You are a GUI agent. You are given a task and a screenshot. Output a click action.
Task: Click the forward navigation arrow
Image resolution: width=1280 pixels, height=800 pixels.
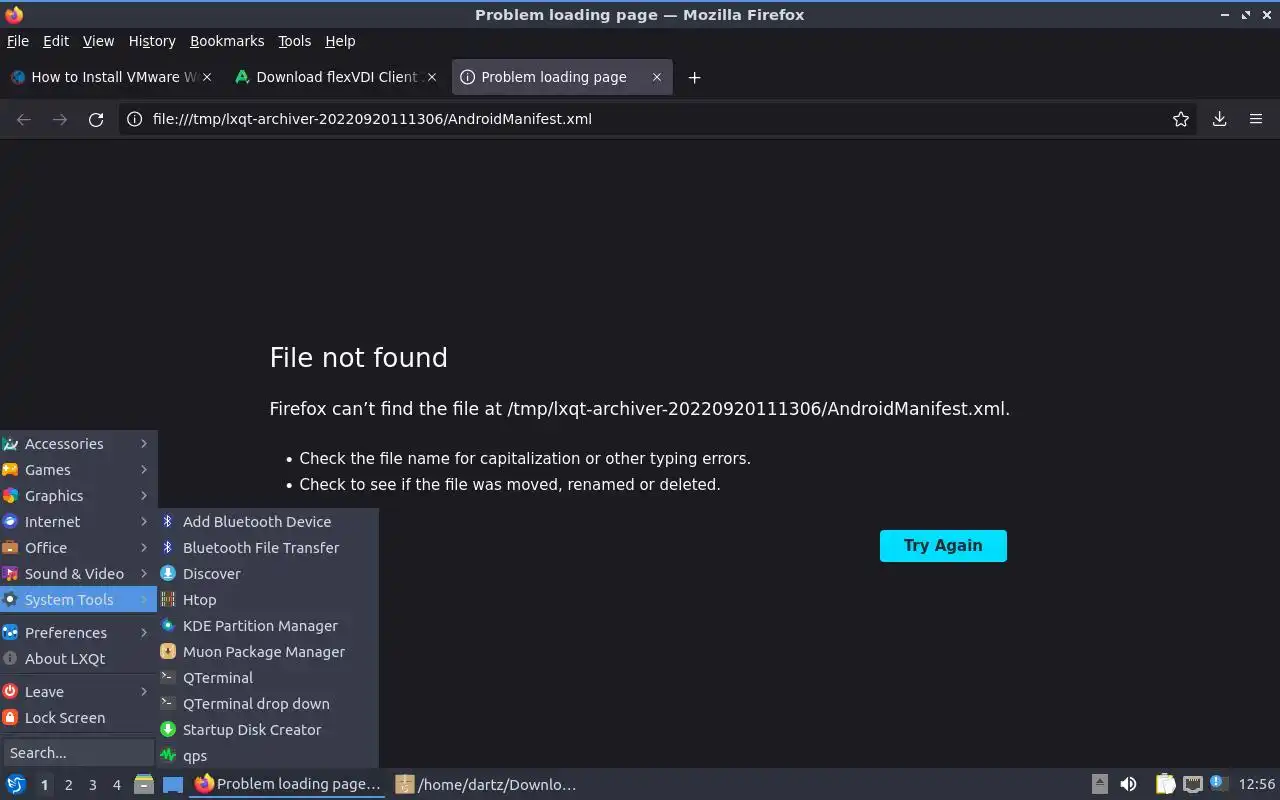[x=60, y=119]
